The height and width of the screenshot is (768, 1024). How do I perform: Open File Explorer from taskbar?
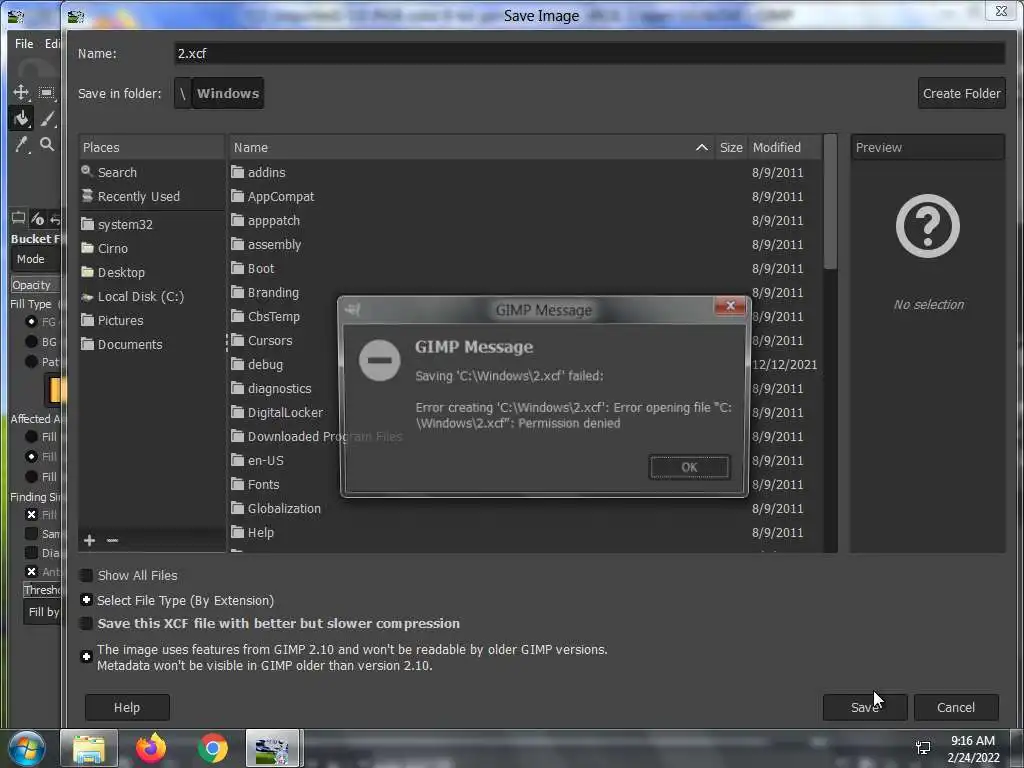[x=89, y=748]
